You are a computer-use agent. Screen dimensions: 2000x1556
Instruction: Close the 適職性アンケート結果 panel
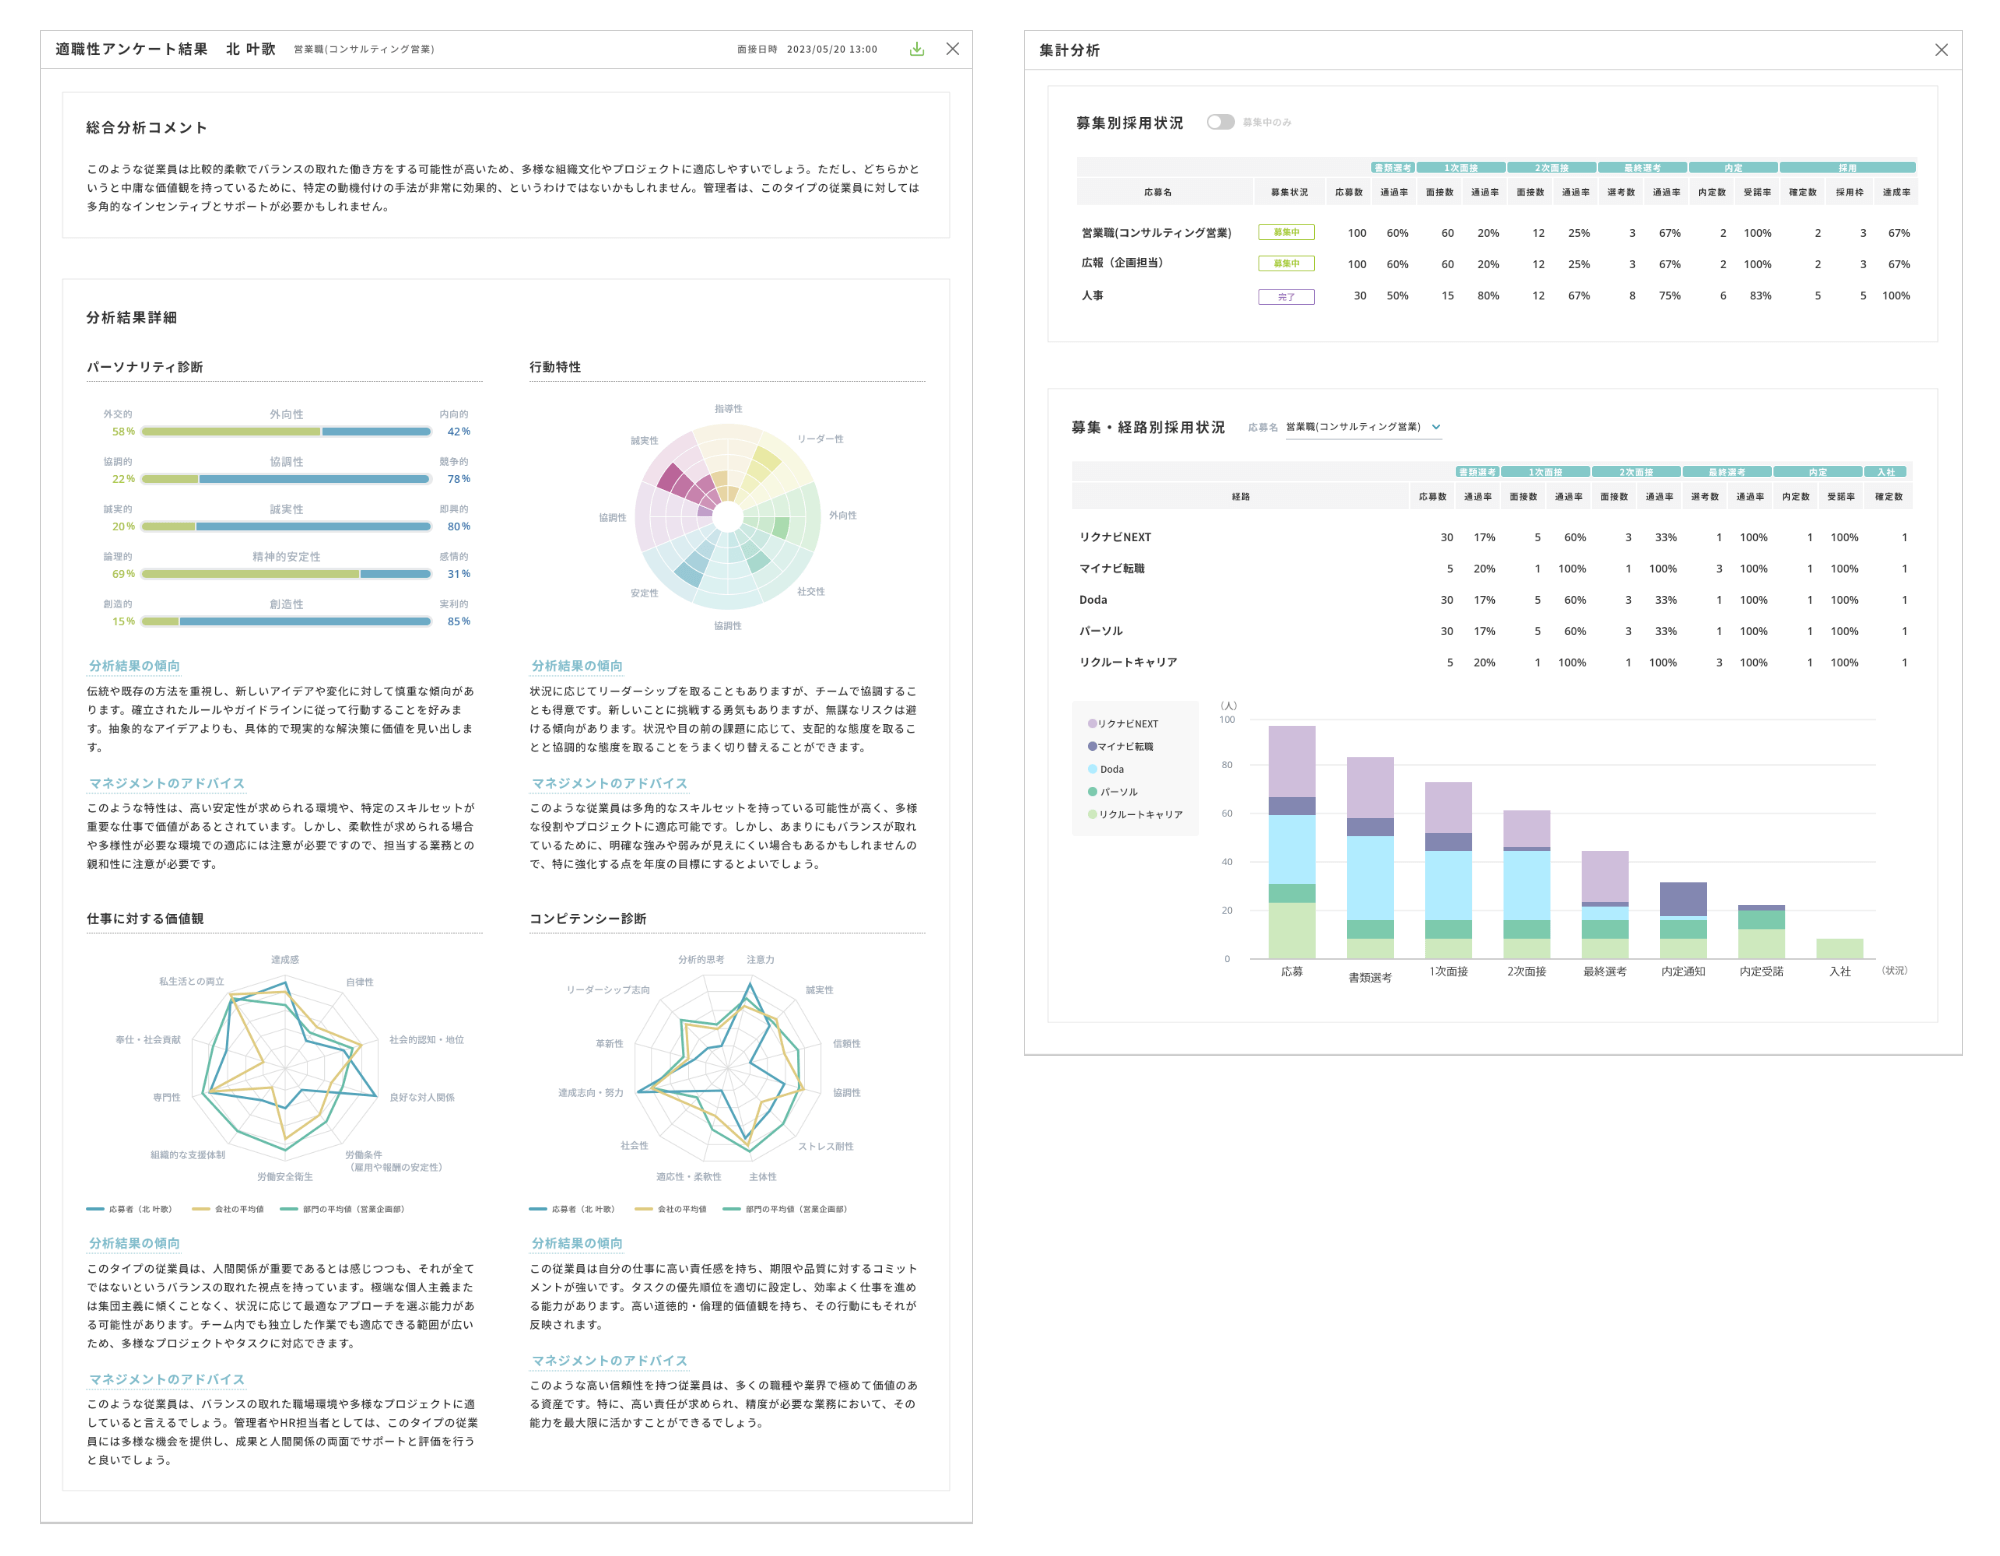[x=952, y=49]
